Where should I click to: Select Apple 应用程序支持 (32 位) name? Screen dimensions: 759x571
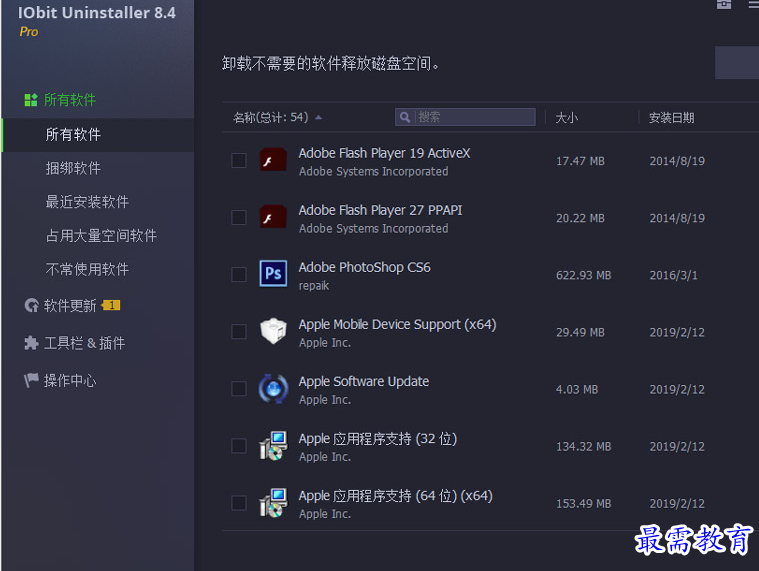378,439
